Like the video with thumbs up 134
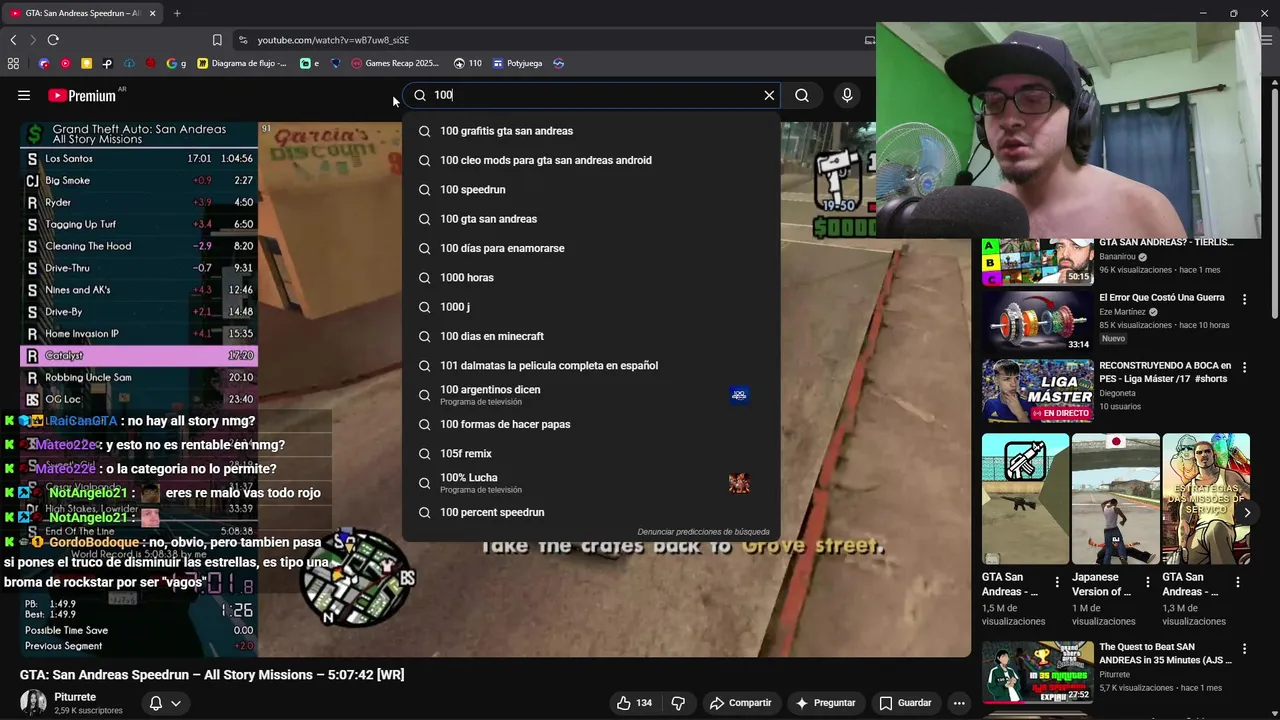The width and height of the screenshot is (1280, 720). pos(634,703)
